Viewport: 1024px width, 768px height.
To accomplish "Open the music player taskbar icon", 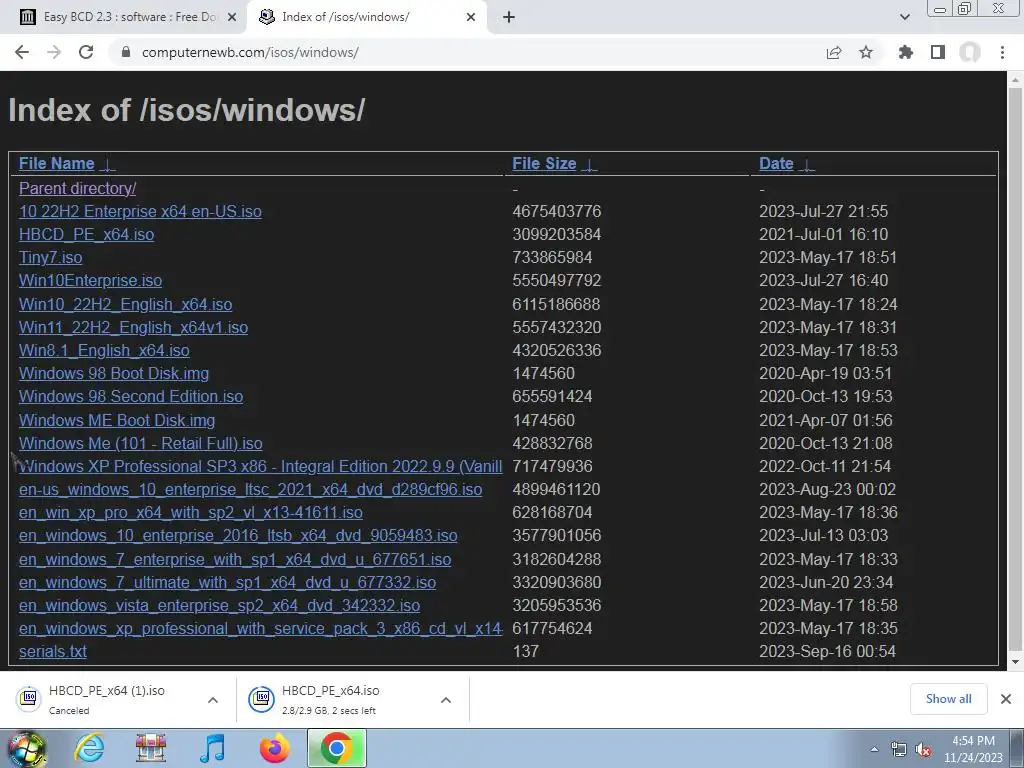I will pos(212,748).
